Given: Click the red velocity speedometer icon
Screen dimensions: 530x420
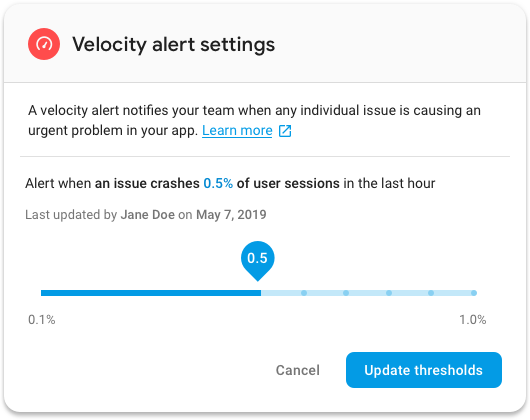Looking at the screenshot, I should 44,44.
